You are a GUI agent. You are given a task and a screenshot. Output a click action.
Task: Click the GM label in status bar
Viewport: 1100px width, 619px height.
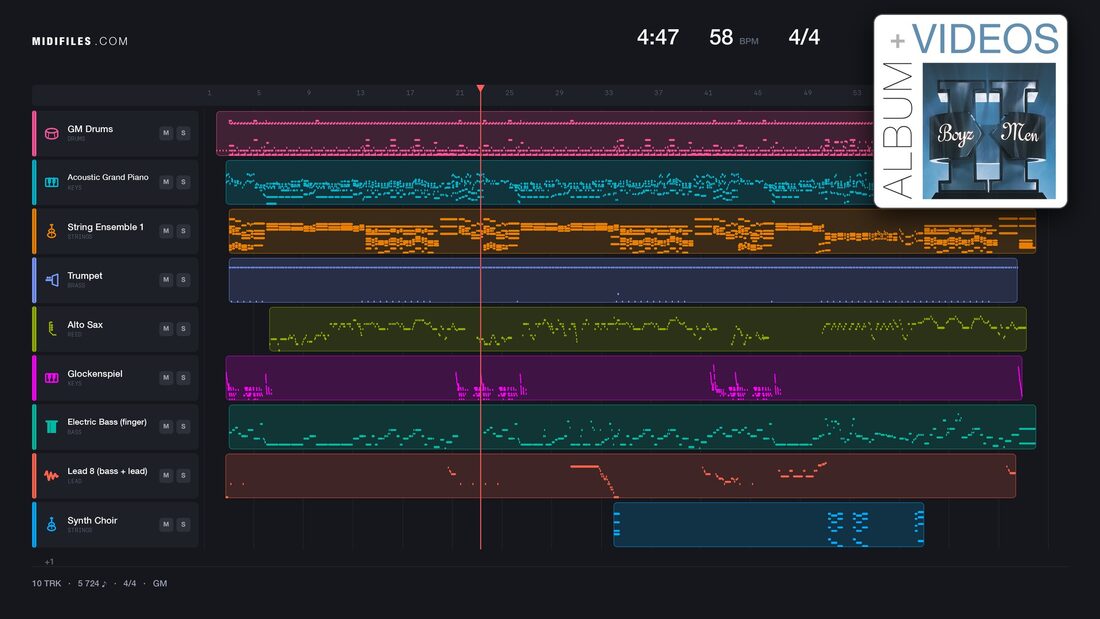pos(160,583)
